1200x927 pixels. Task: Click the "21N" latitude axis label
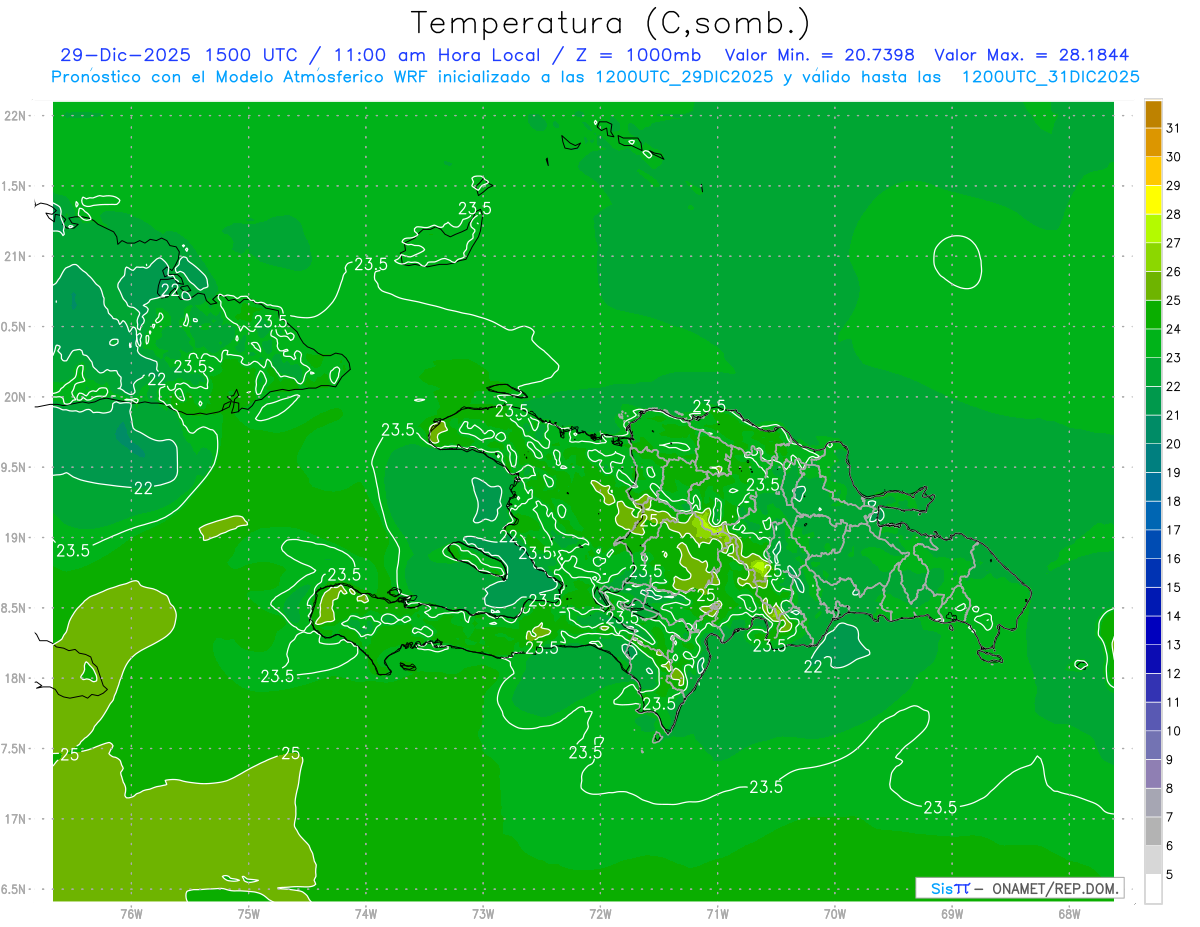[15, 256]
